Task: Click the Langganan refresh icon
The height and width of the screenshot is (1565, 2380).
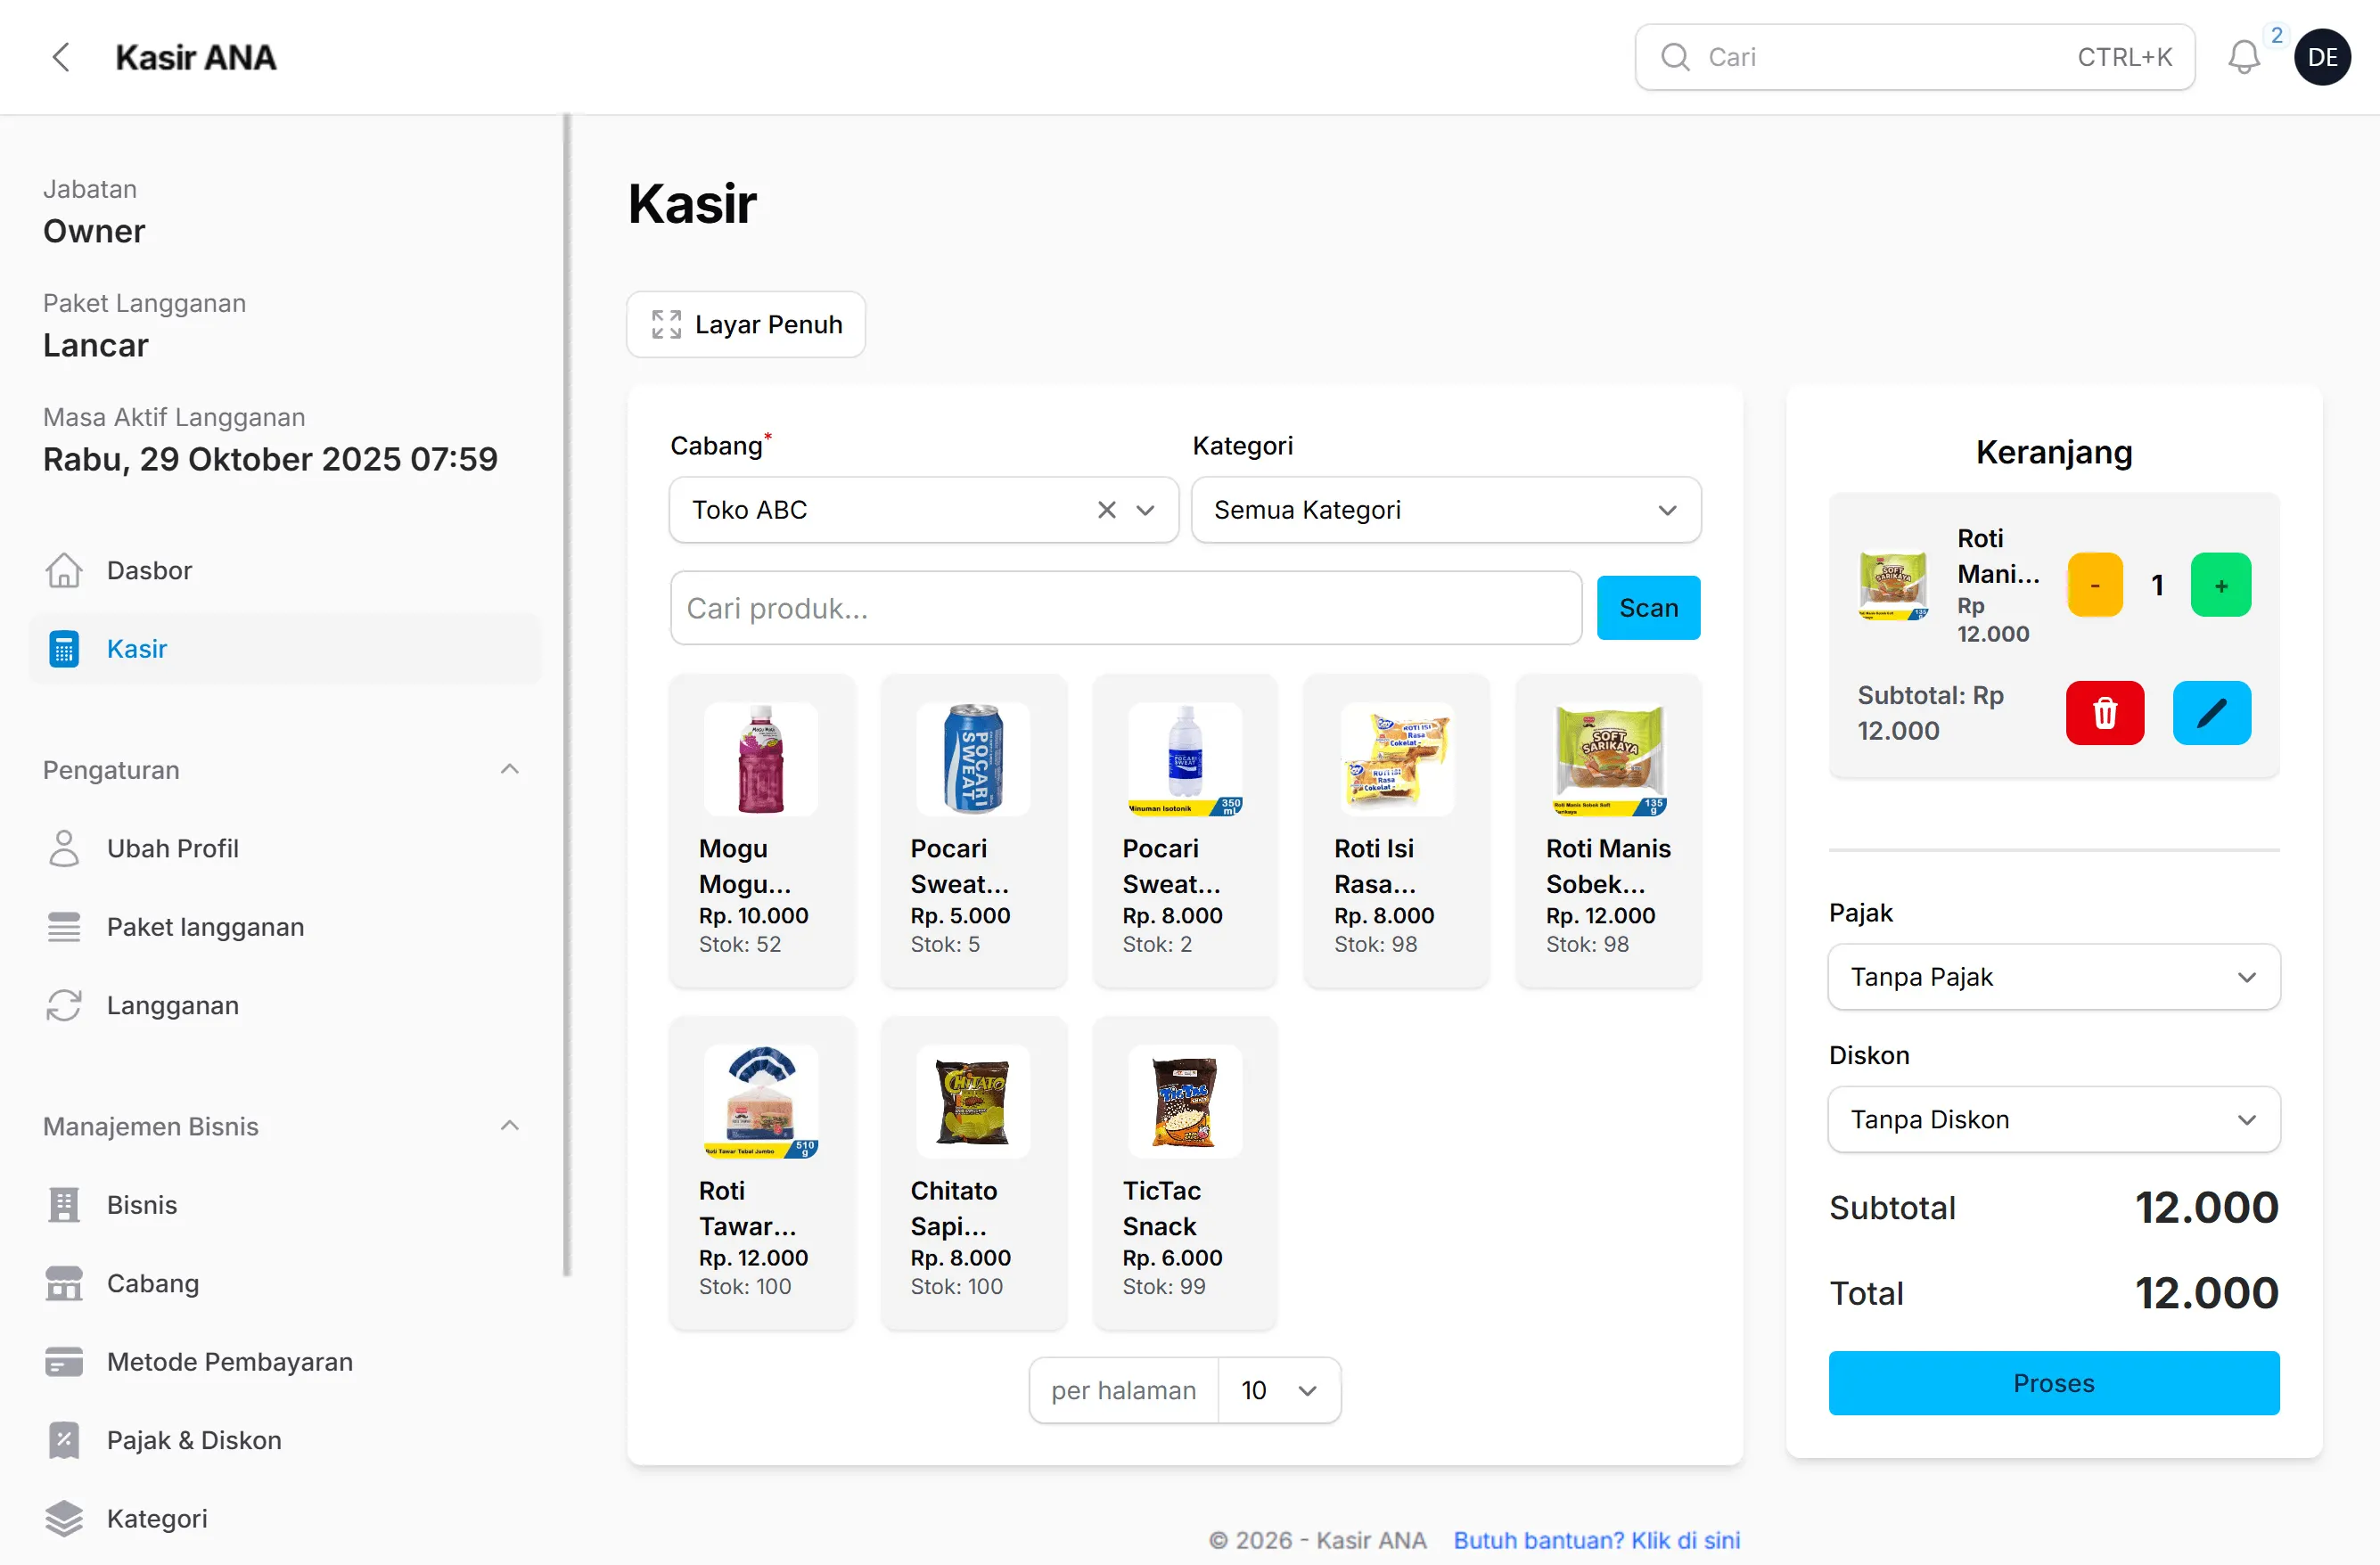Action: point(63,1005)
